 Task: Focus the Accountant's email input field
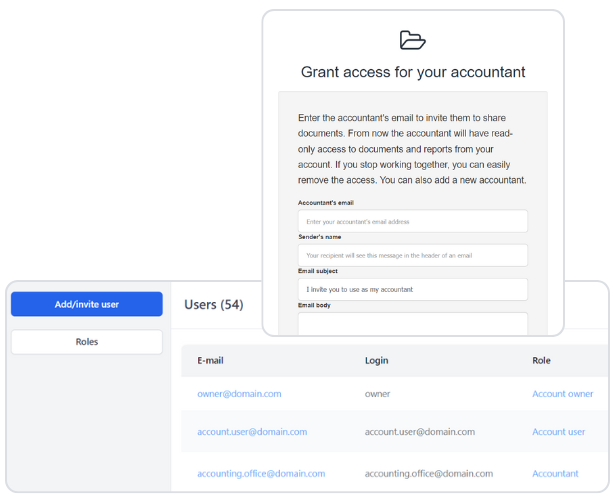tap(412, 221)
